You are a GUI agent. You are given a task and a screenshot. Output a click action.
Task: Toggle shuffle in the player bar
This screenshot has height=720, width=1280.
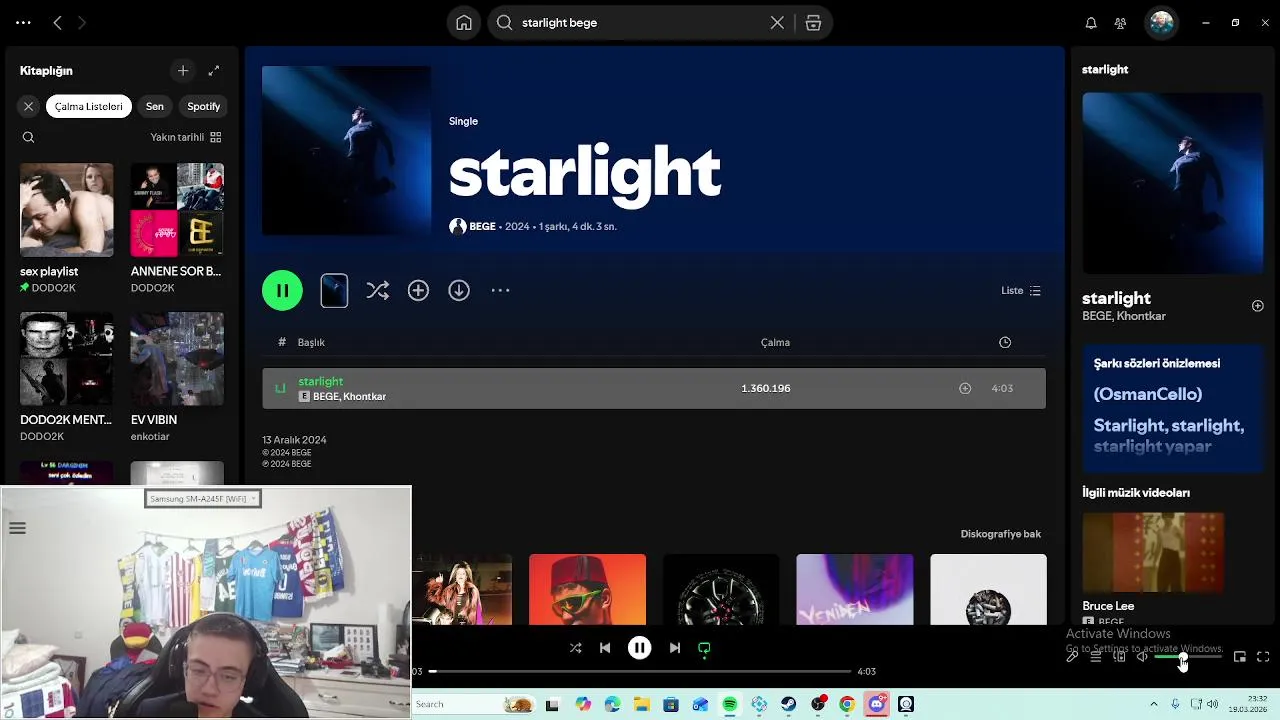(575, 648)
